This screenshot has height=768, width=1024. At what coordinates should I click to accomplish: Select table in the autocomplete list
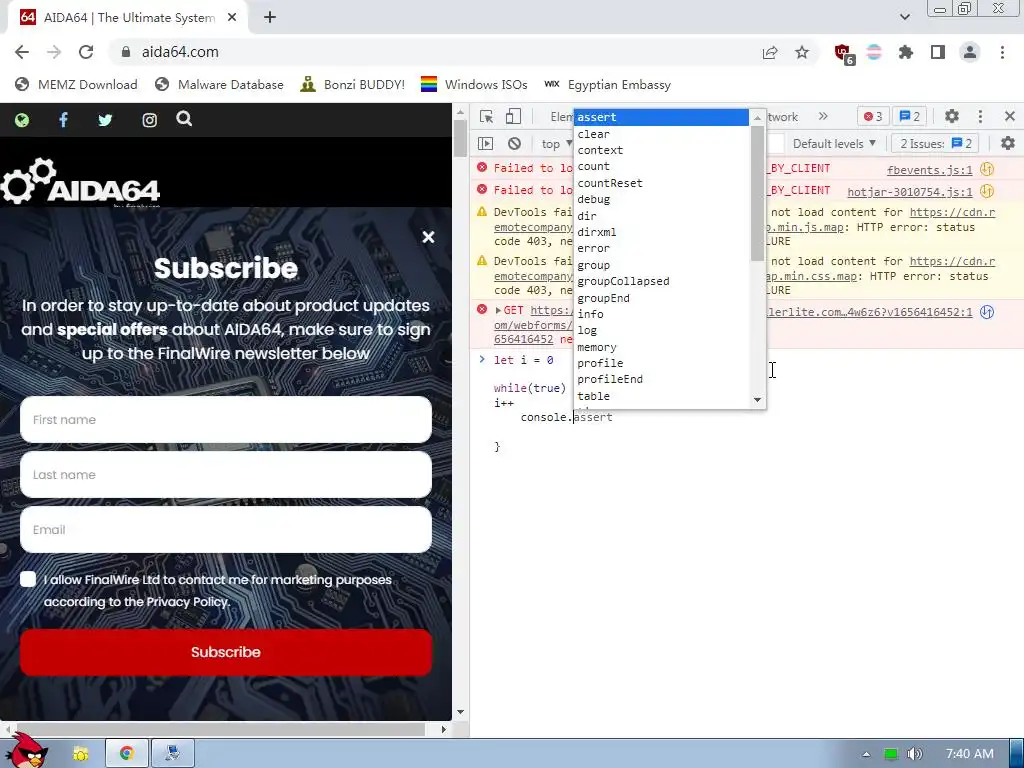pos(662,396)
